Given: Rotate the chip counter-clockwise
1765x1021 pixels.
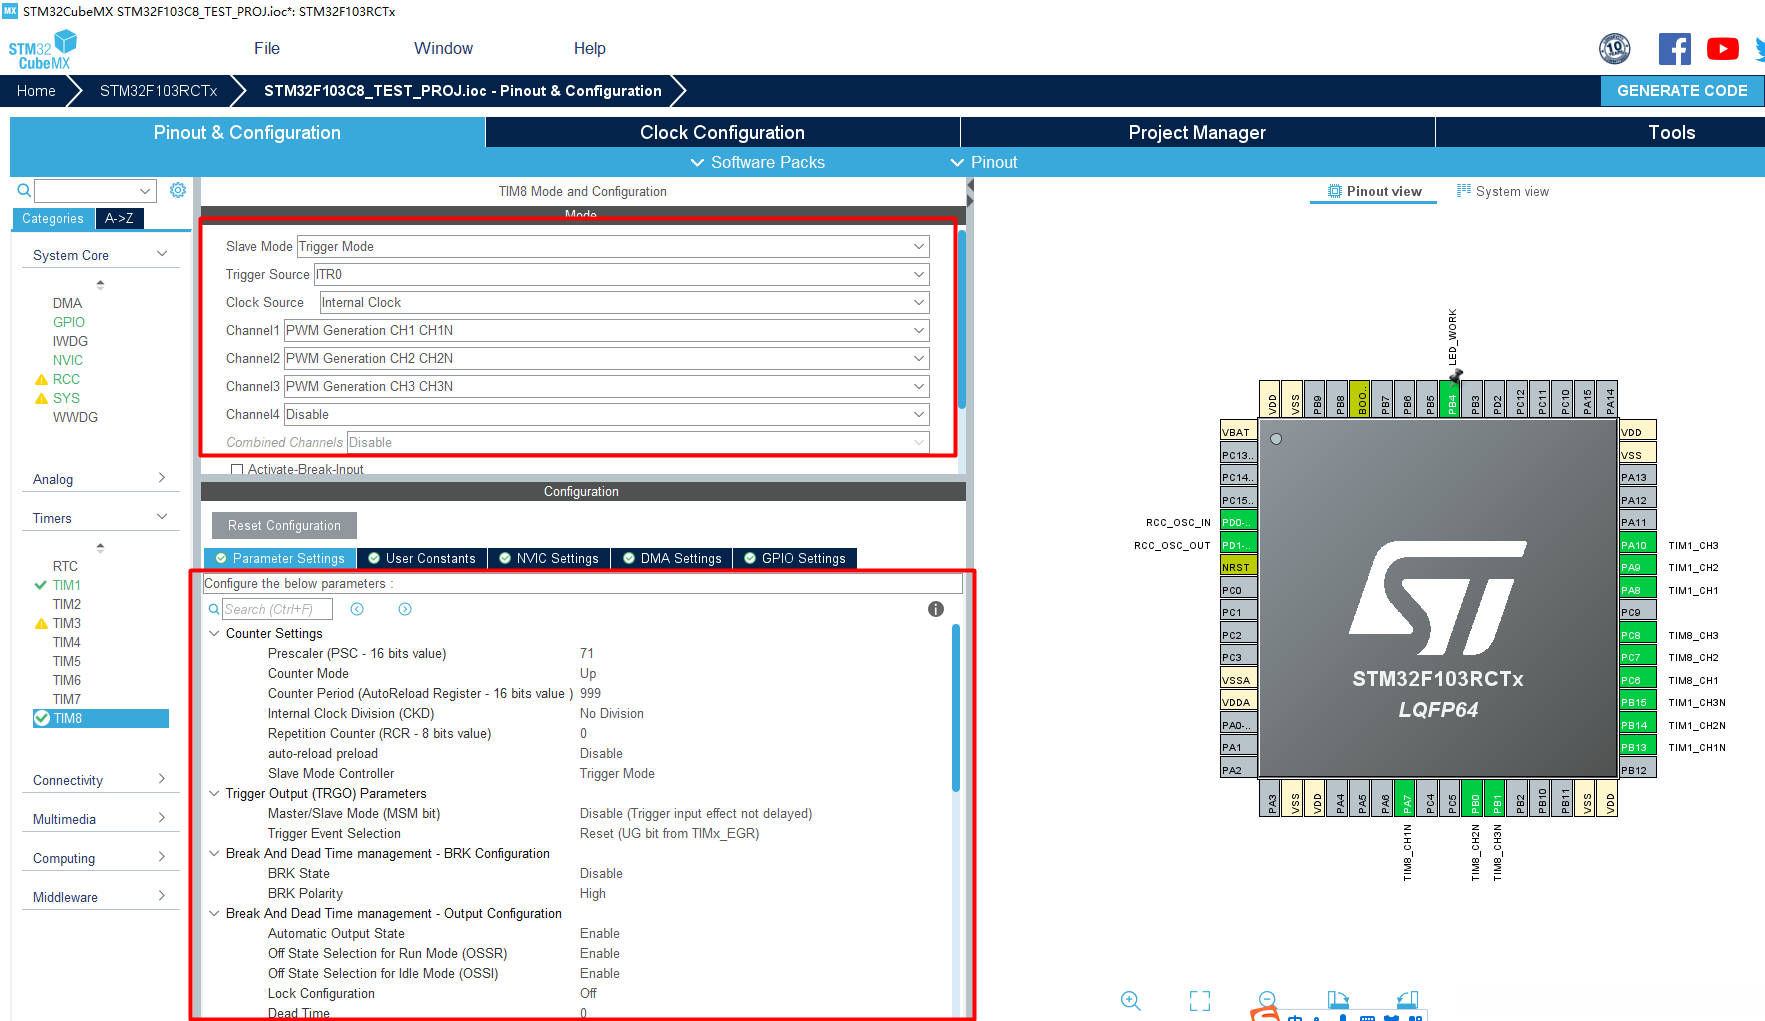Looking at the screenshot, I should tap(1407, 999).
